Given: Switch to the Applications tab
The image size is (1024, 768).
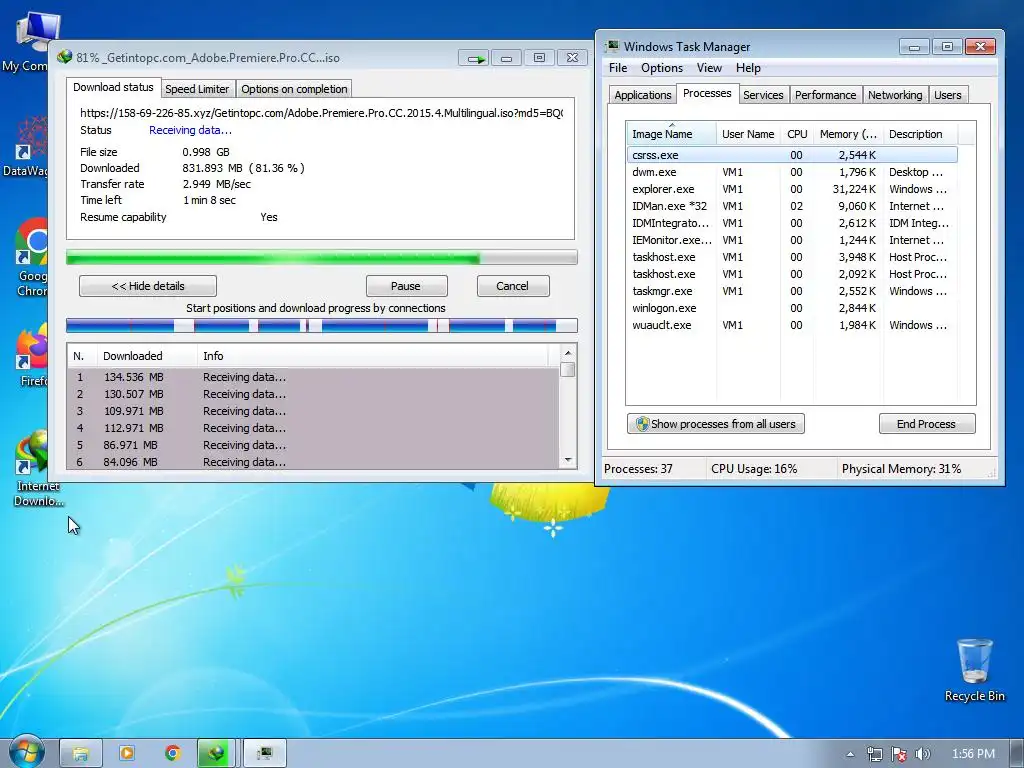Looking at the screenshot, I should click(x=643, y=95).
